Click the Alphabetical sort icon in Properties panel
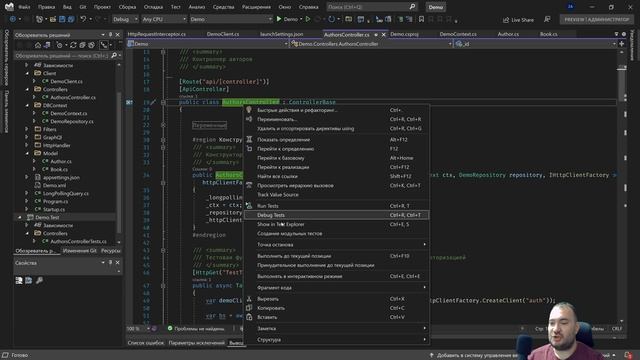This screenshot has height=360, width=640. click(x=29, y=280)
